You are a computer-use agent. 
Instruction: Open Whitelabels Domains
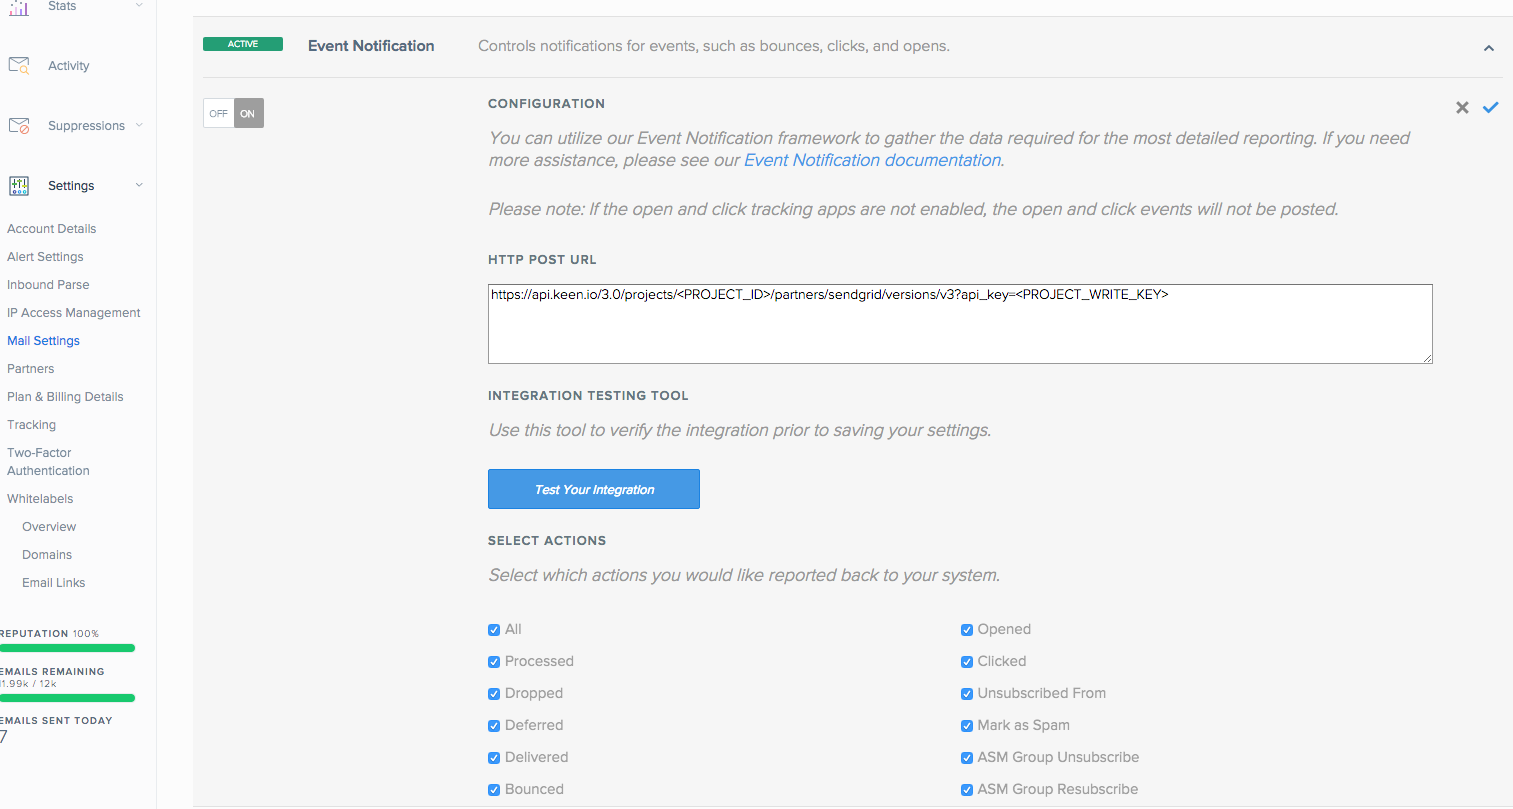47,555
